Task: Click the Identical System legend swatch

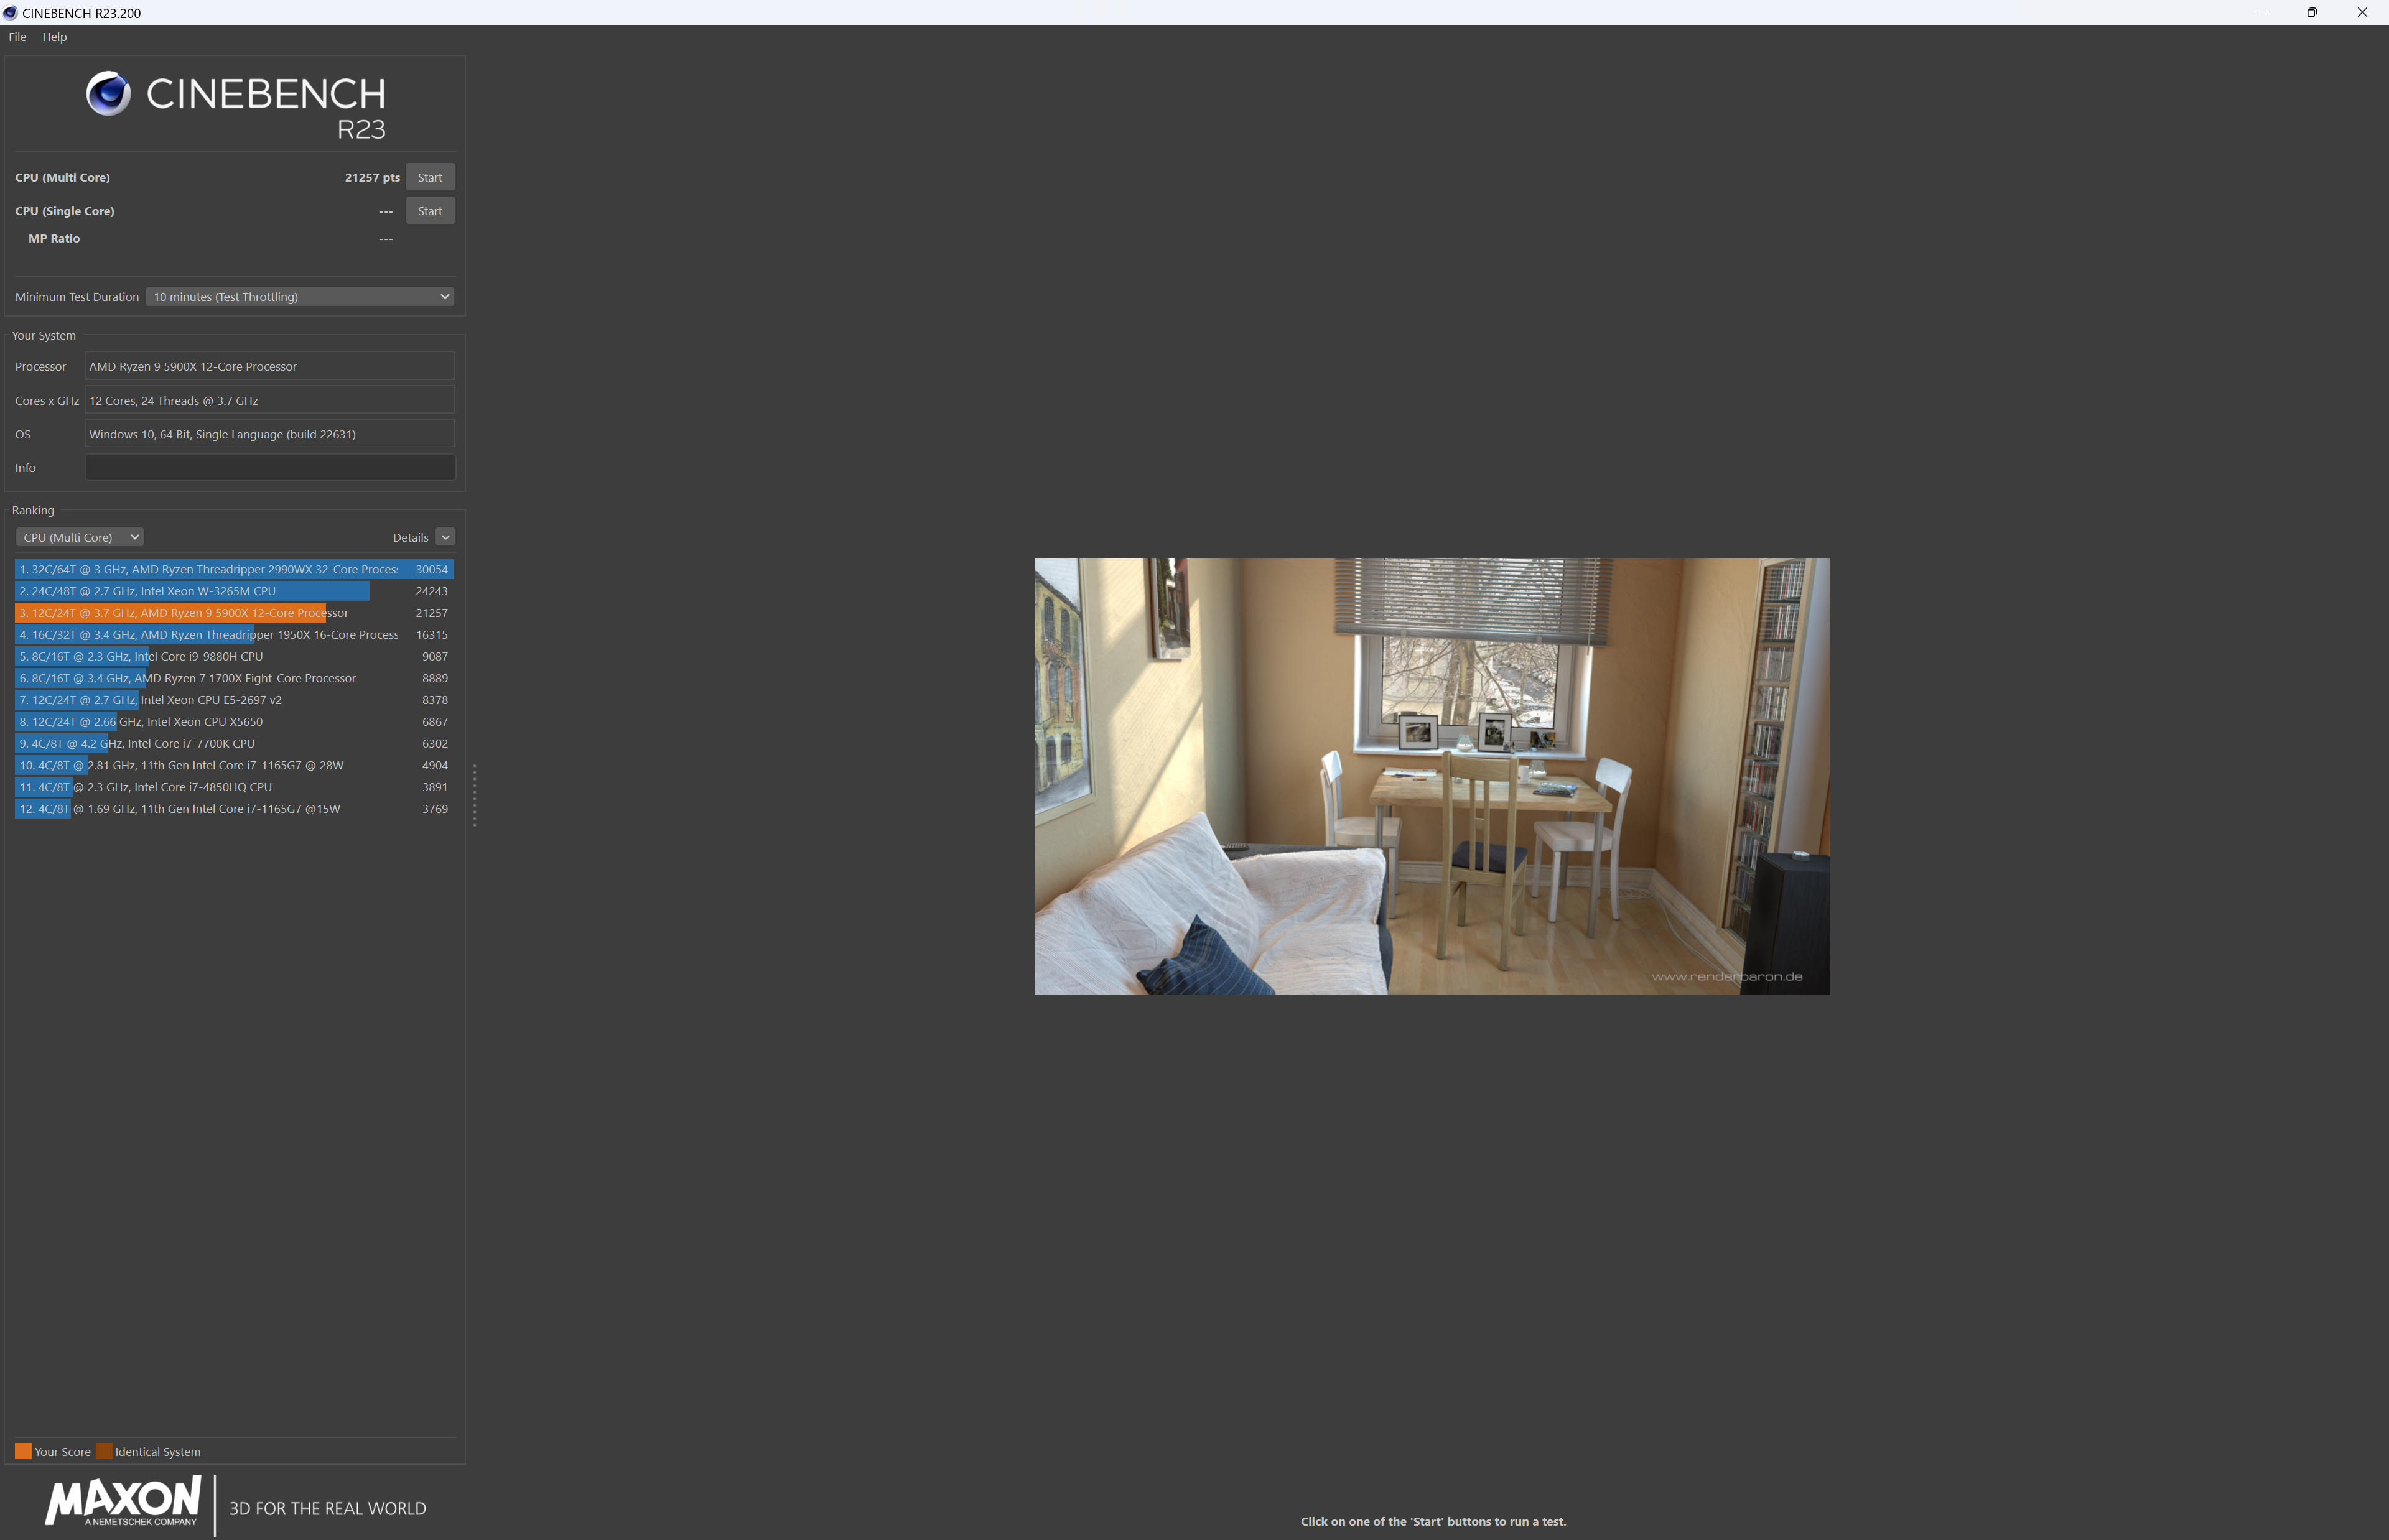Action: point(104,1451)
